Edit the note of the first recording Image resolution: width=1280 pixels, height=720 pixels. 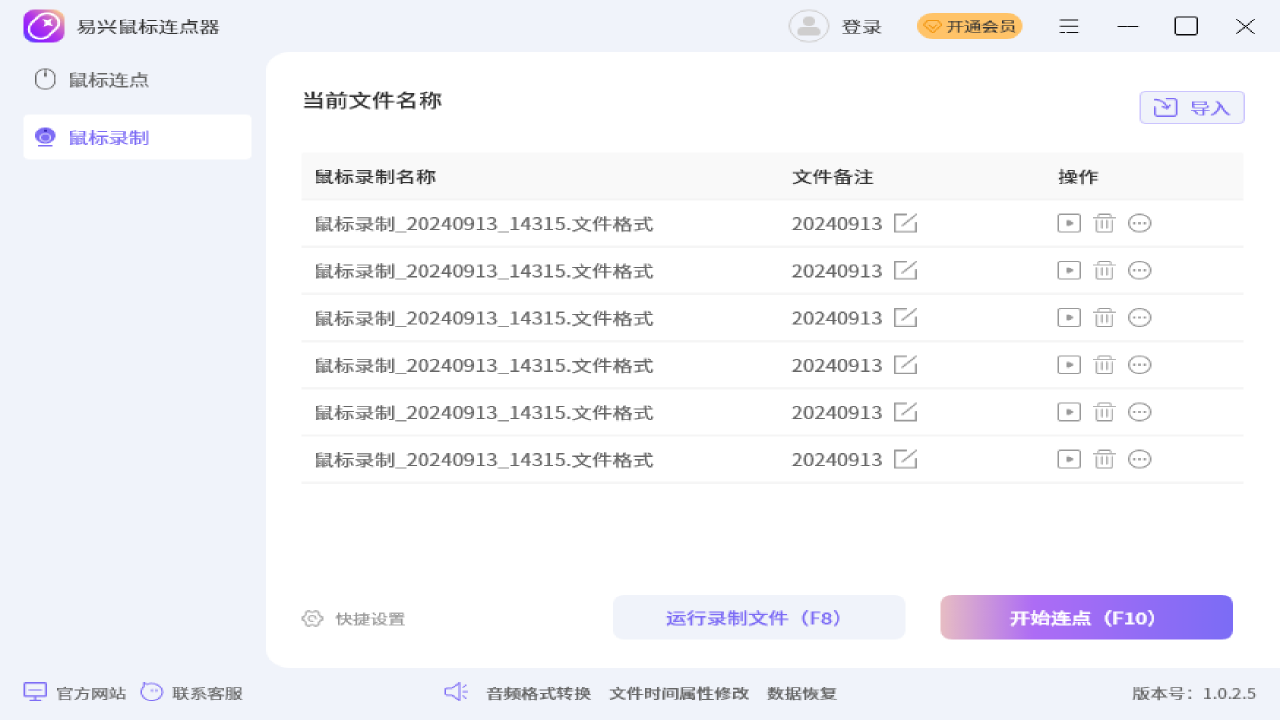click(905, 224)
